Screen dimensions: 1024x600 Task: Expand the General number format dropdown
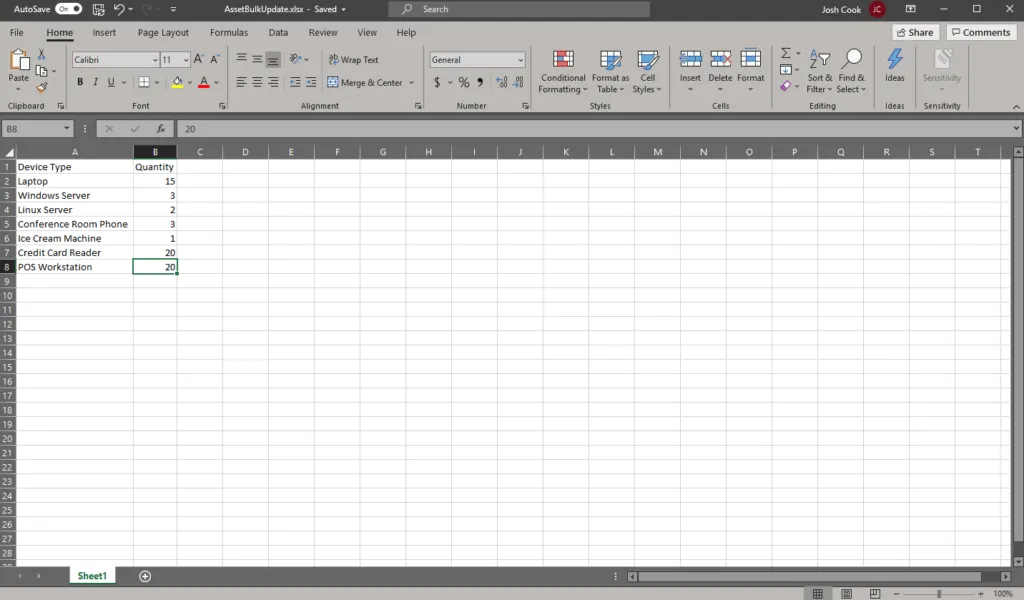pos(520,60)
